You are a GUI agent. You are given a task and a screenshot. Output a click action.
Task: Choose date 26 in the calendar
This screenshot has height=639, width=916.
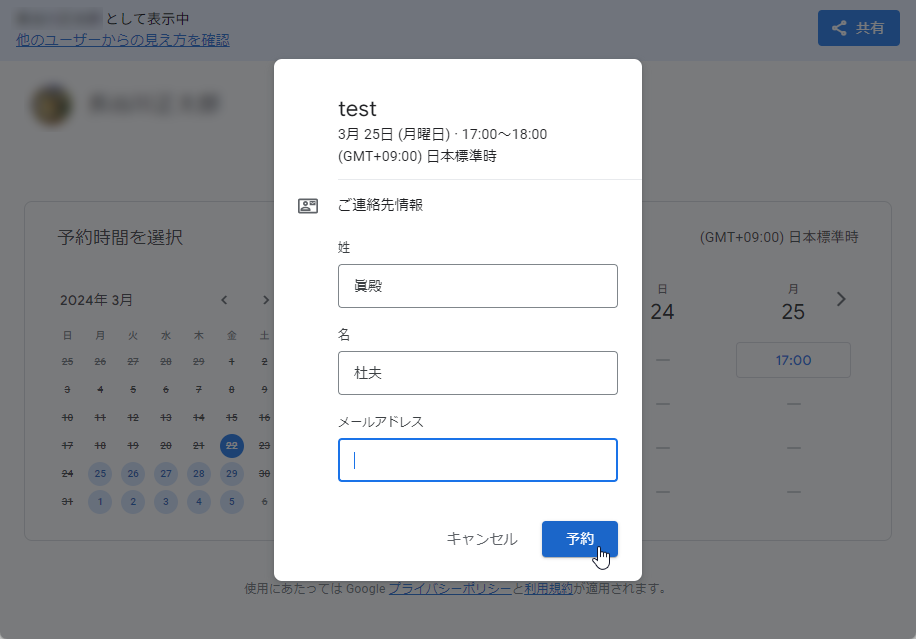132,473
